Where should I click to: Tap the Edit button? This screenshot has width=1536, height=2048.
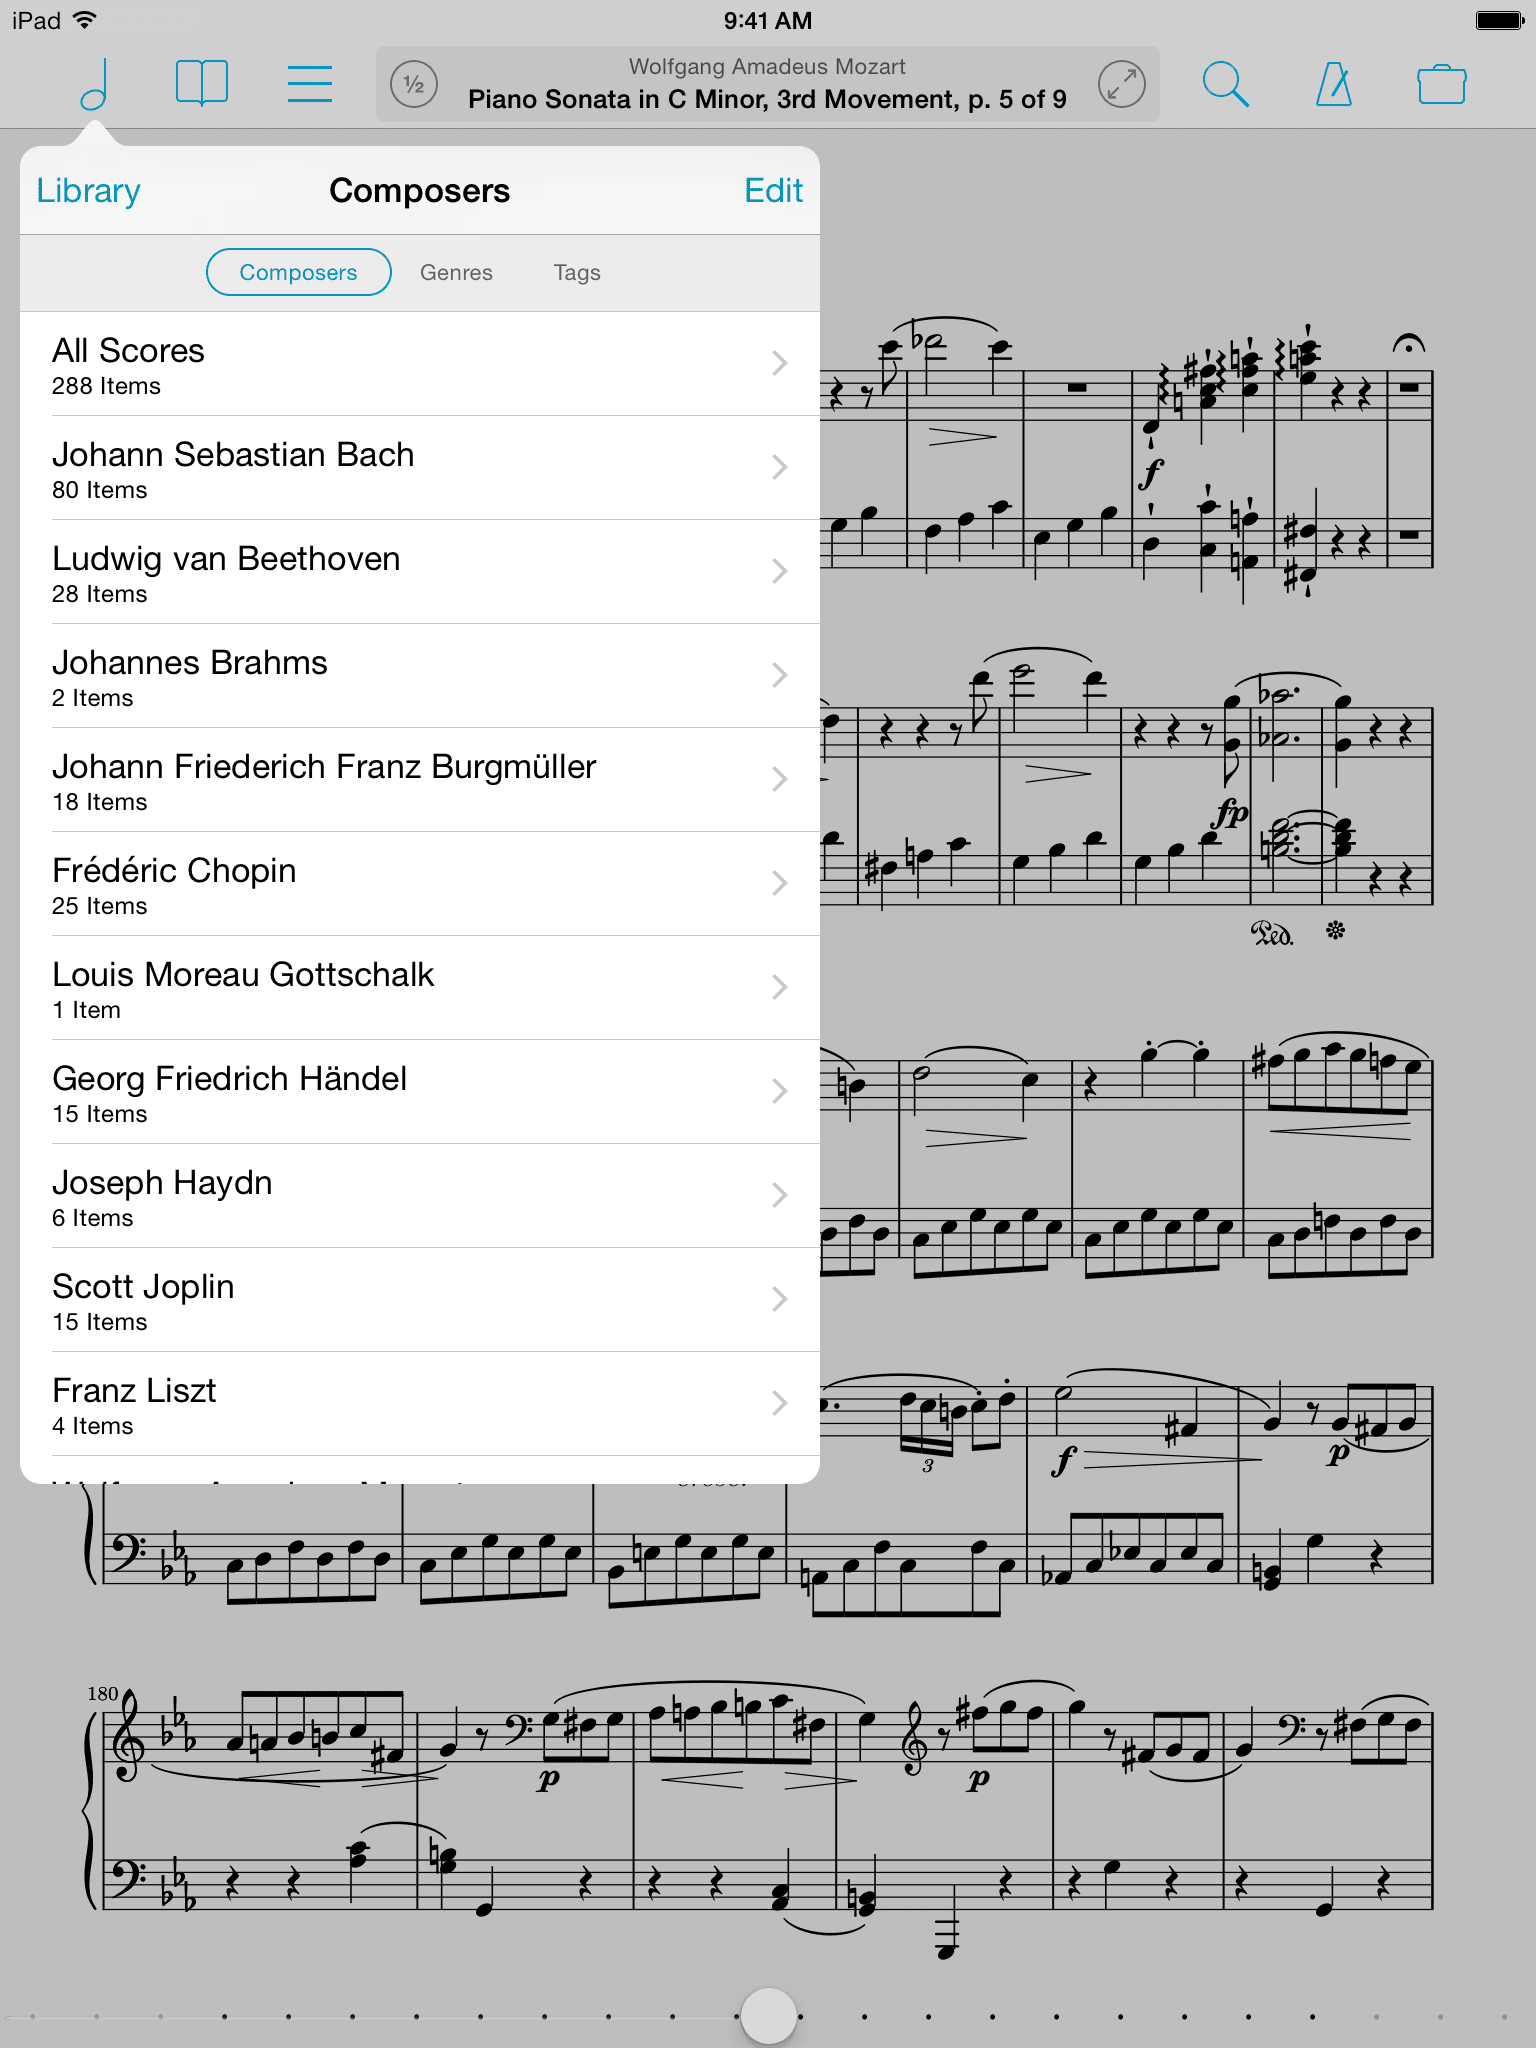(773, 191)
